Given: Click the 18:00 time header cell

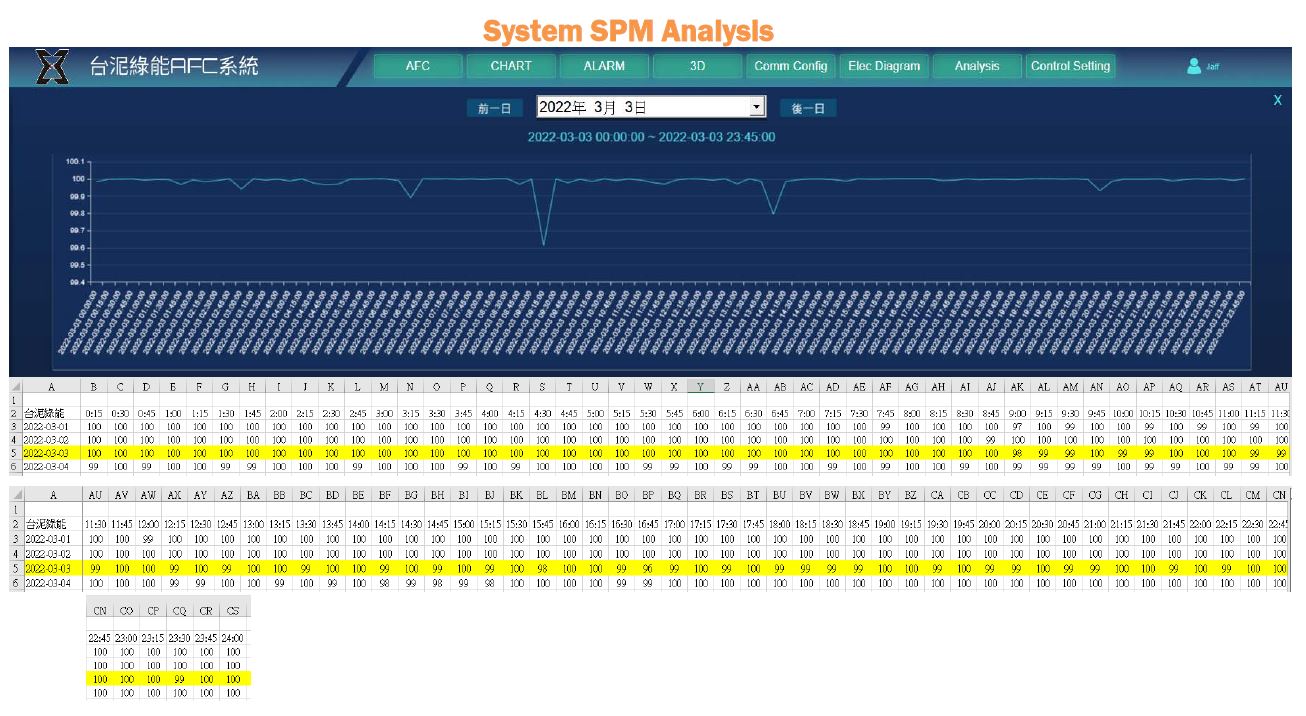Looking at the screenshot, I should point(779,523).
